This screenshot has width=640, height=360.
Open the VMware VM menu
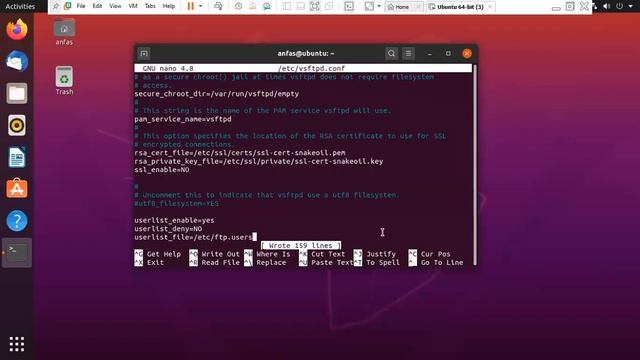pyautogui.click(x=133, y=6)
